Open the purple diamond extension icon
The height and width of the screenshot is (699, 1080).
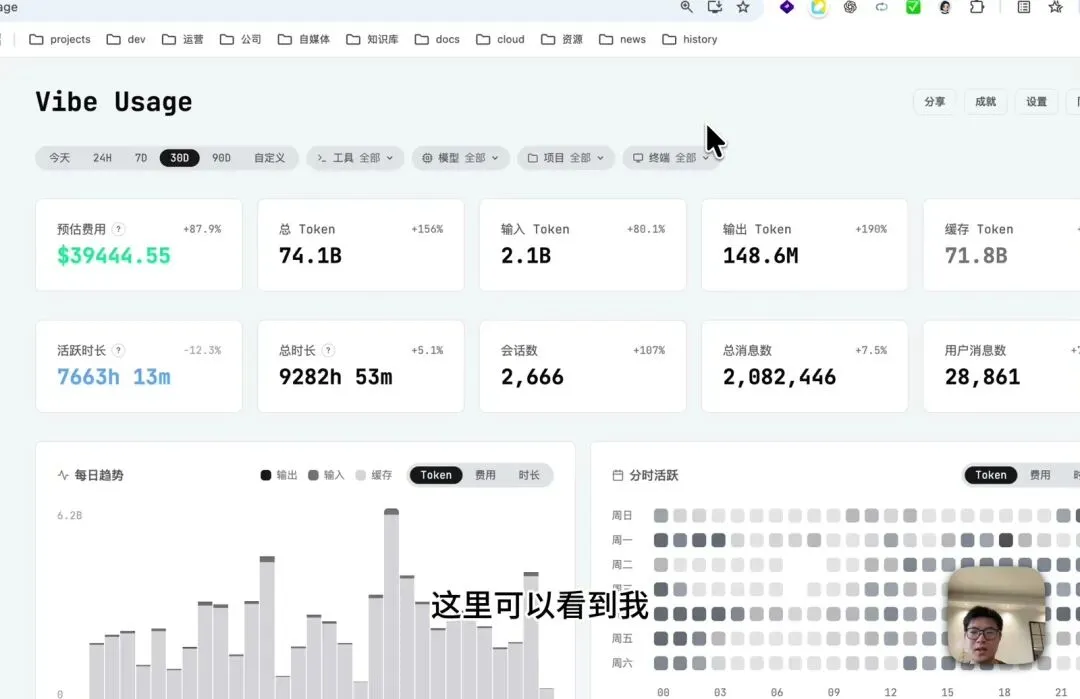pyautogui.click(x=787, y=7)
